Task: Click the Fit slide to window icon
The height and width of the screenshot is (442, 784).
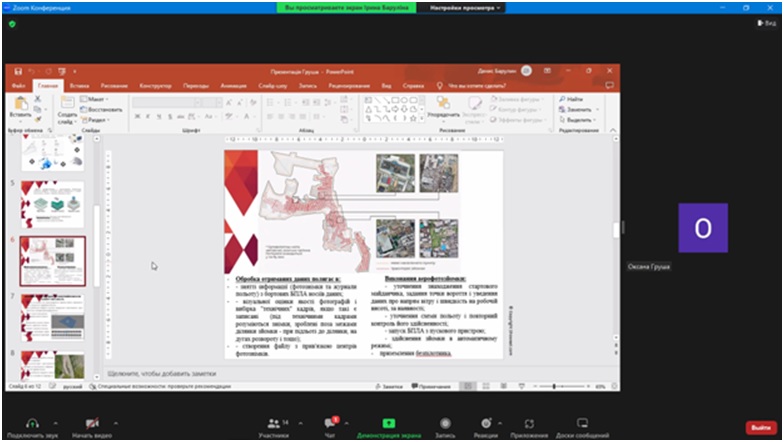Action: point(614,386)
